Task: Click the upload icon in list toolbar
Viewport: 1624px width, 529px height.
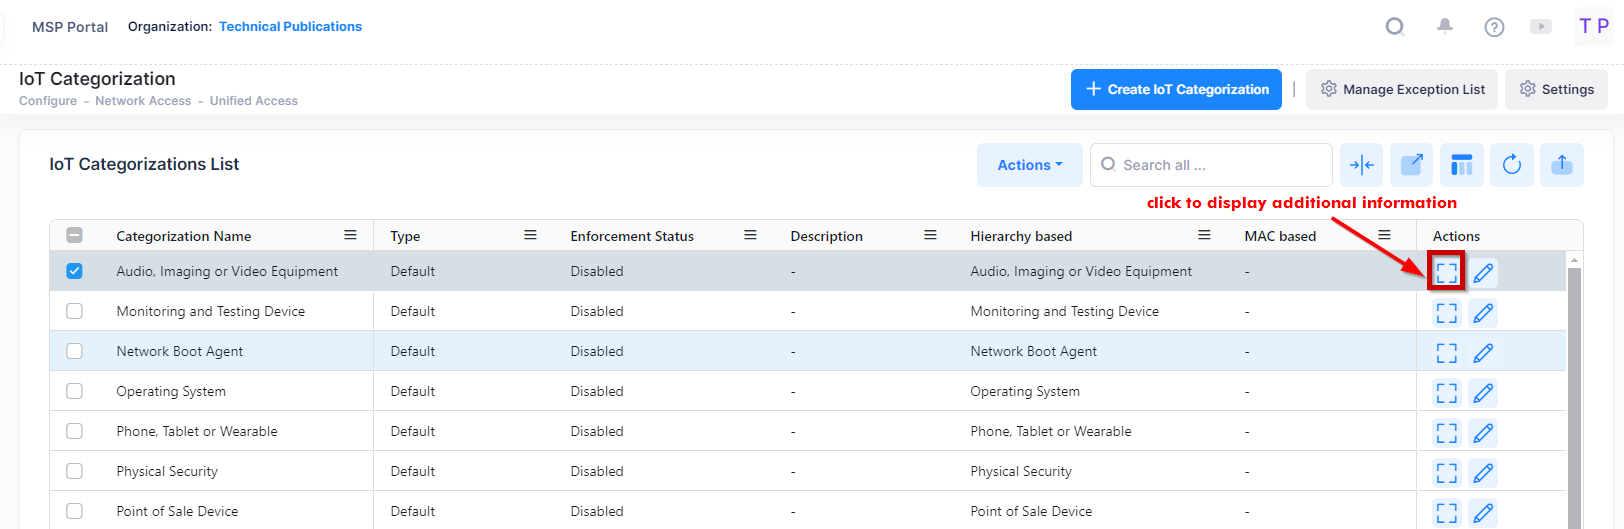Action: (x=1561, y=165)
